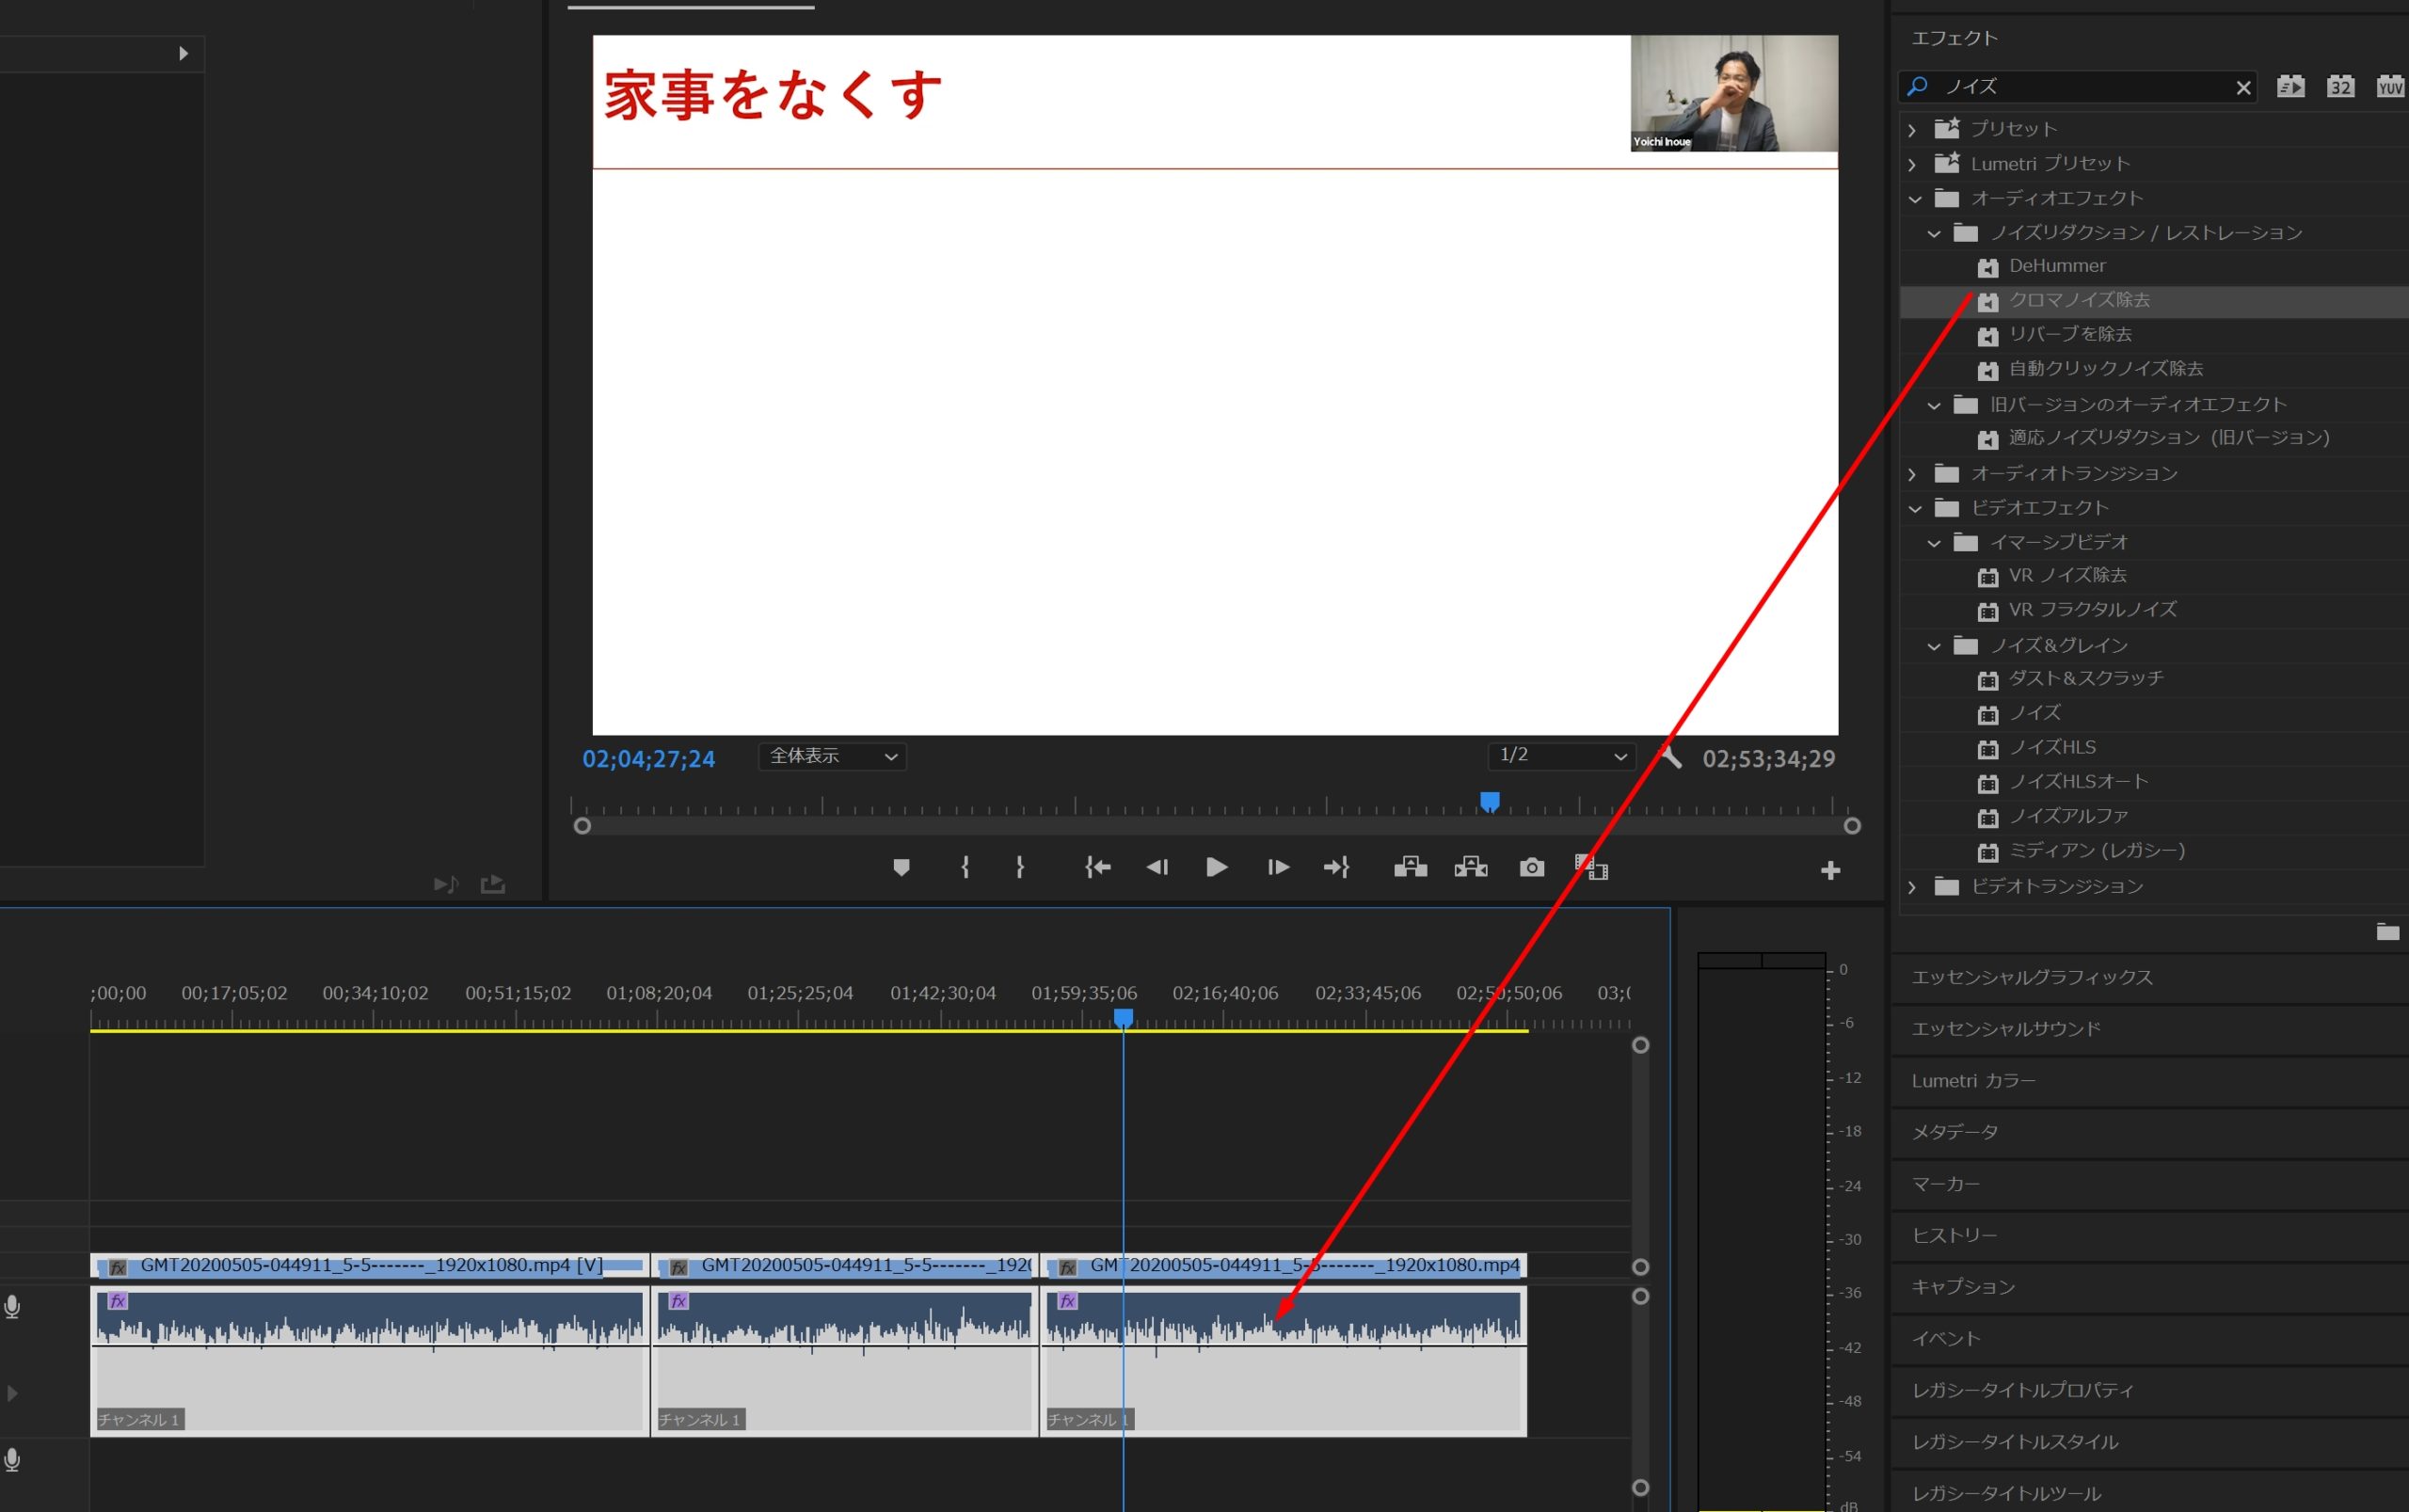The image size is (2409, 1512).
Task: Toggle the 32-bit color effects filter
Action: tap(2340, 87)
